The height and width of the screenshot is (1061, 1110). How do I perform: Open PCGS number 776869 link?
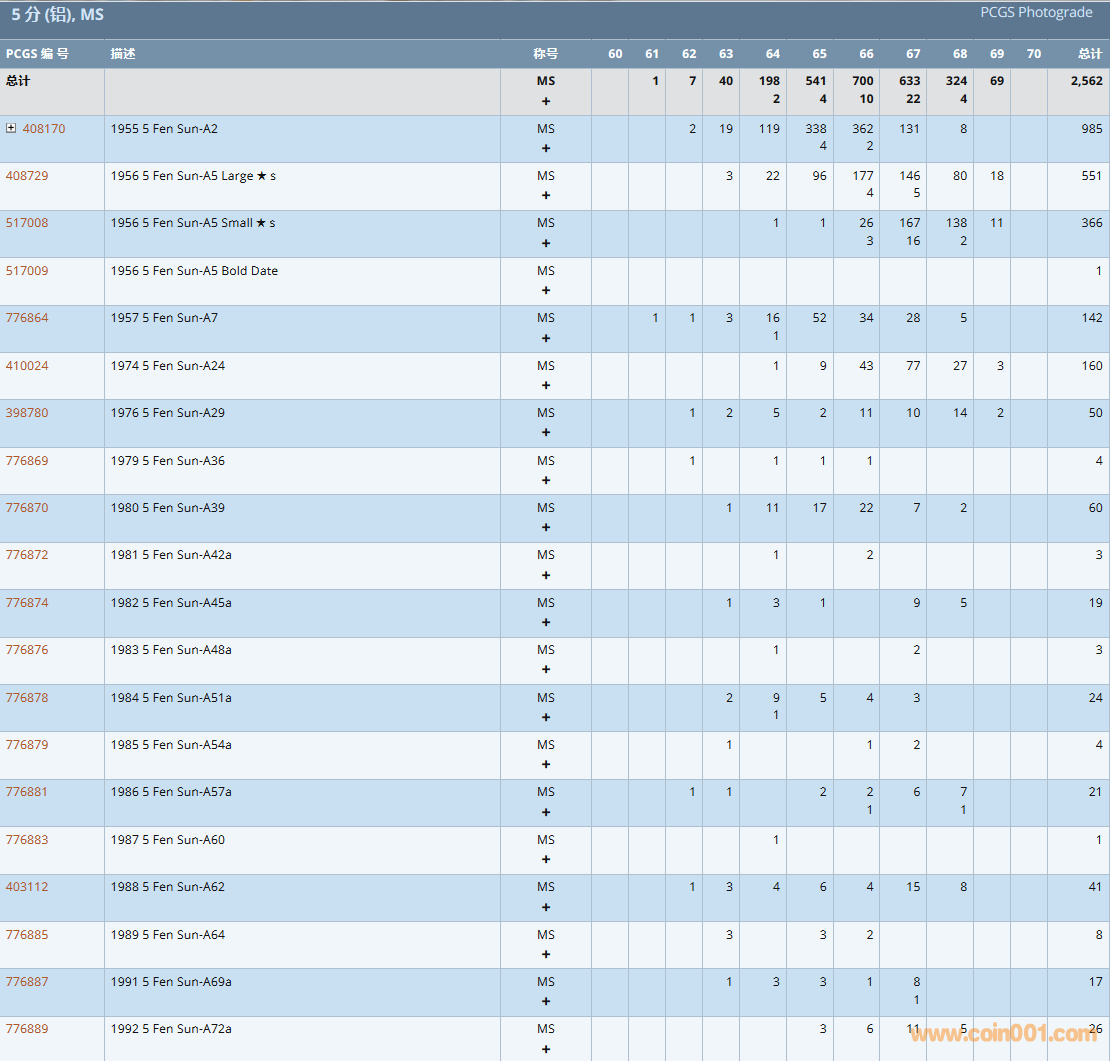pyautogui.click(x=27, y=461)
